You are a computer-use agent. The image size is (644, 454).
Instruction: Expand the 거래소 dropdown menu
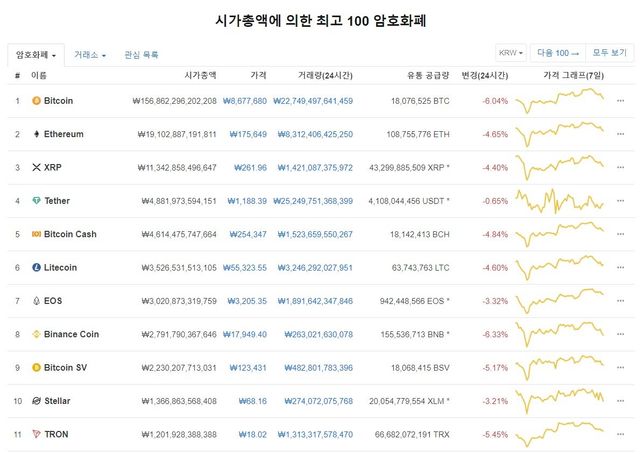90,54
